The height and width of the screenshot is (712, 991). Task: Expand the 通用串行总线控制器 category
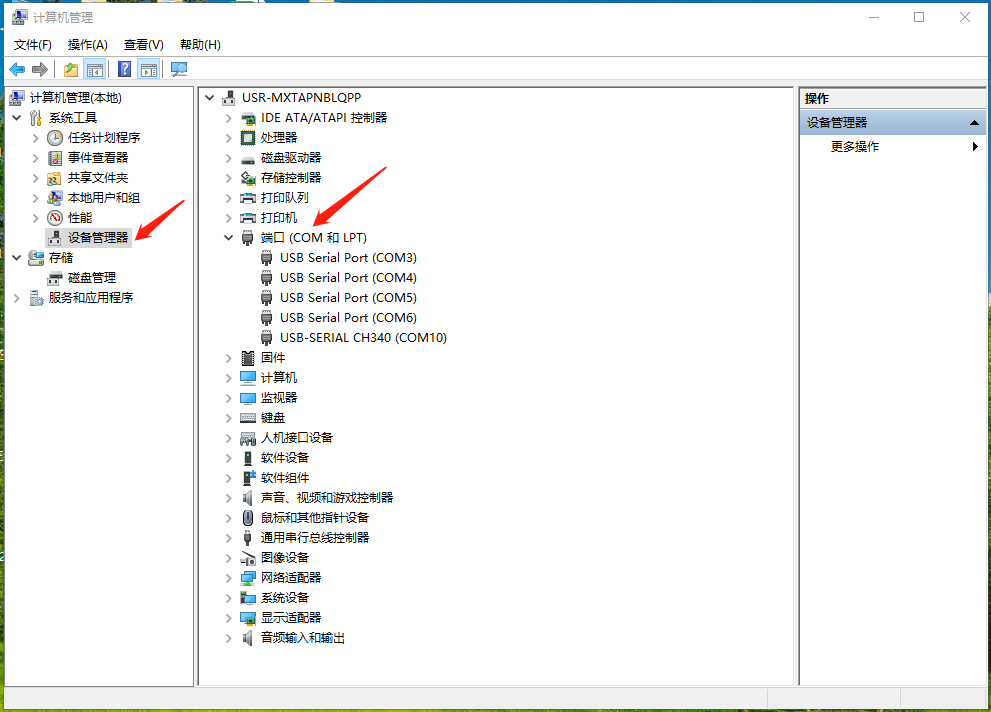pyautogui.click(x=228, y=538)
